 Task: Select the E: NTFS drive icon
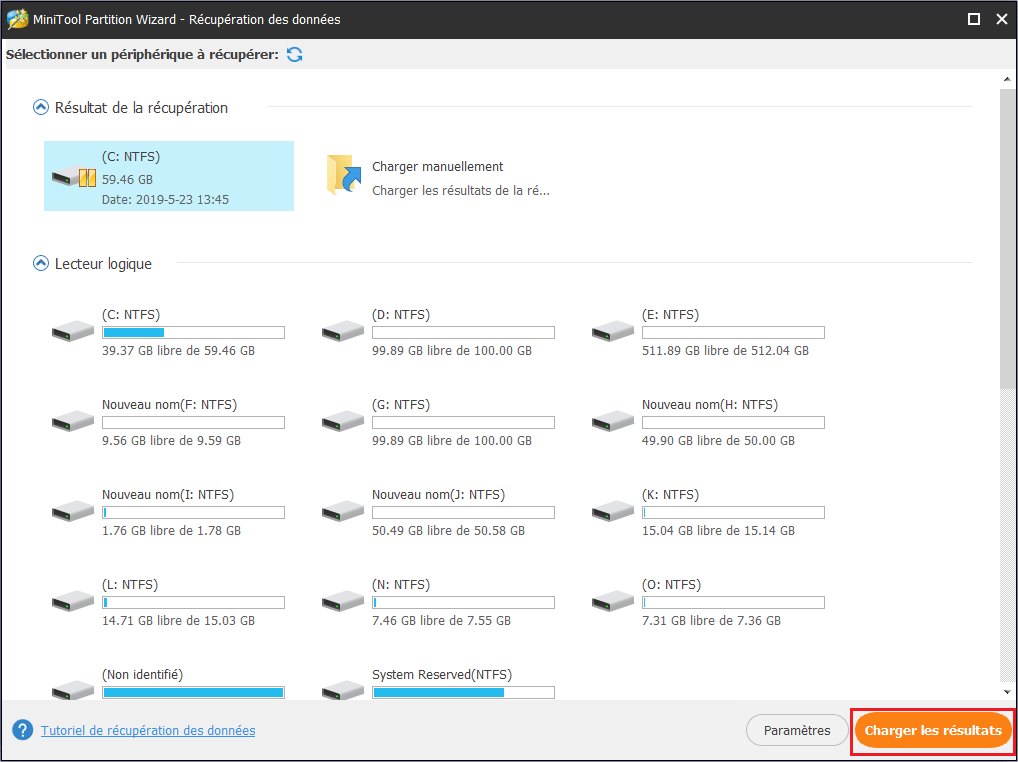coord(613,330)
